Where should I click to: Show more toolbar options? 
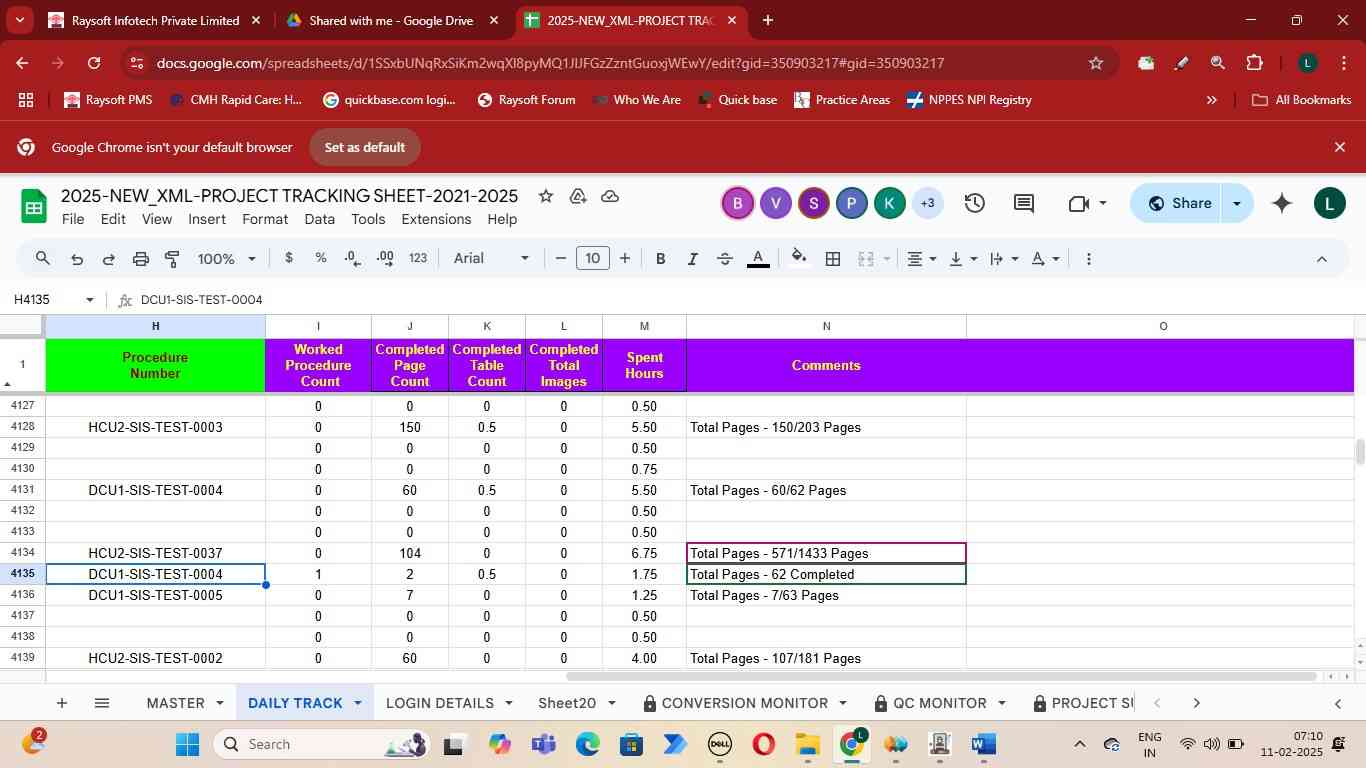click(1089, 258)
